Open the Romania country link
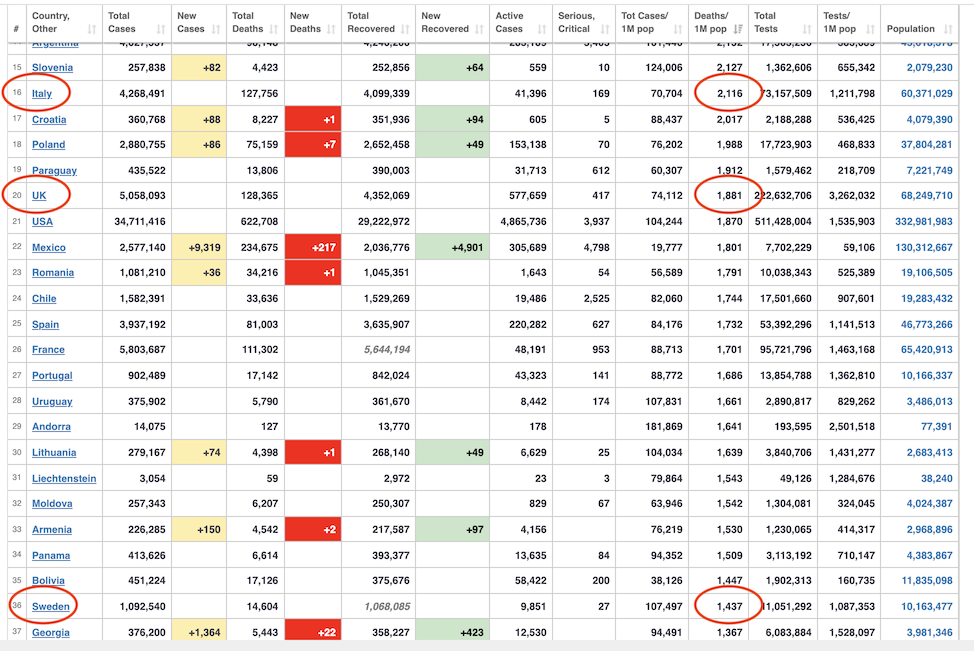The width and height of the screenshot is (974, 651). [53, 273]
